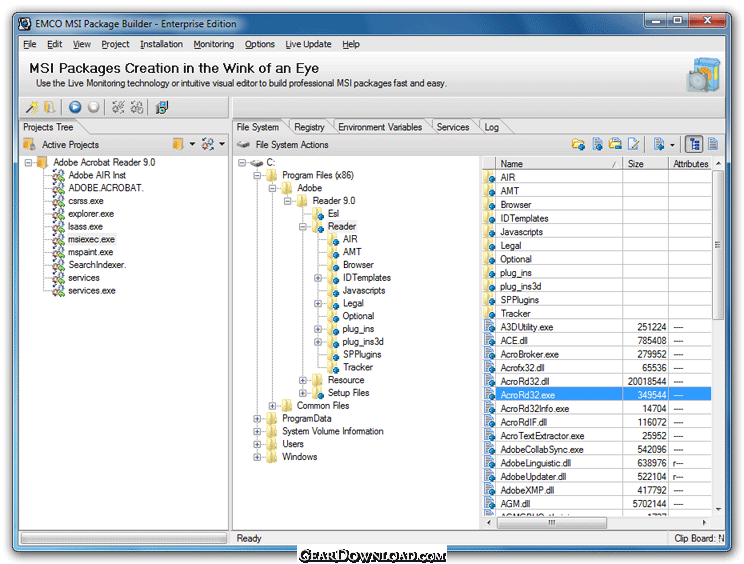Image resolution: width=744 pixels, height=564 pixels.
Task: Click the gray stop monitoring button
Action: [93, 108]
